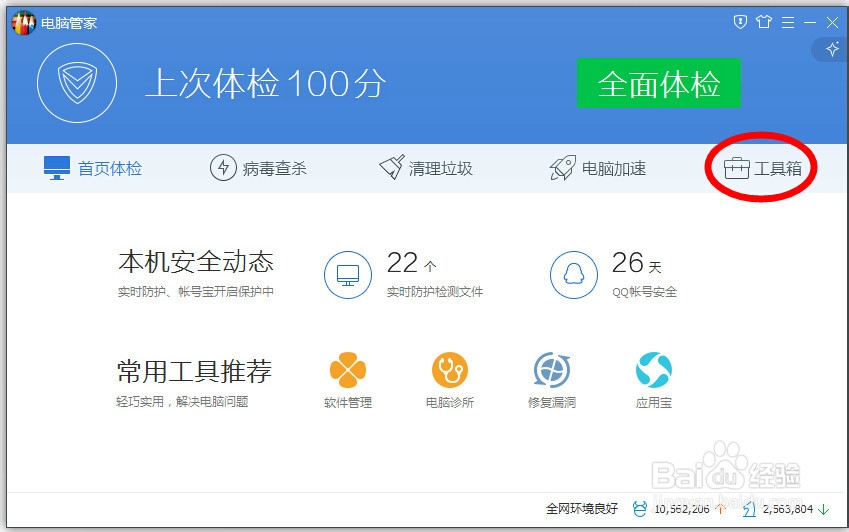Click the QQ penguin account security icon

pyautogui.click(x=574, y=275)
